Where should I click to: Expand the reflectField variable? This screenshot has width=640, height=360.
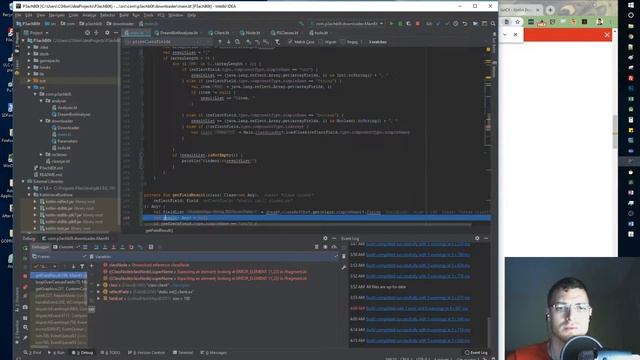(98, 292)
